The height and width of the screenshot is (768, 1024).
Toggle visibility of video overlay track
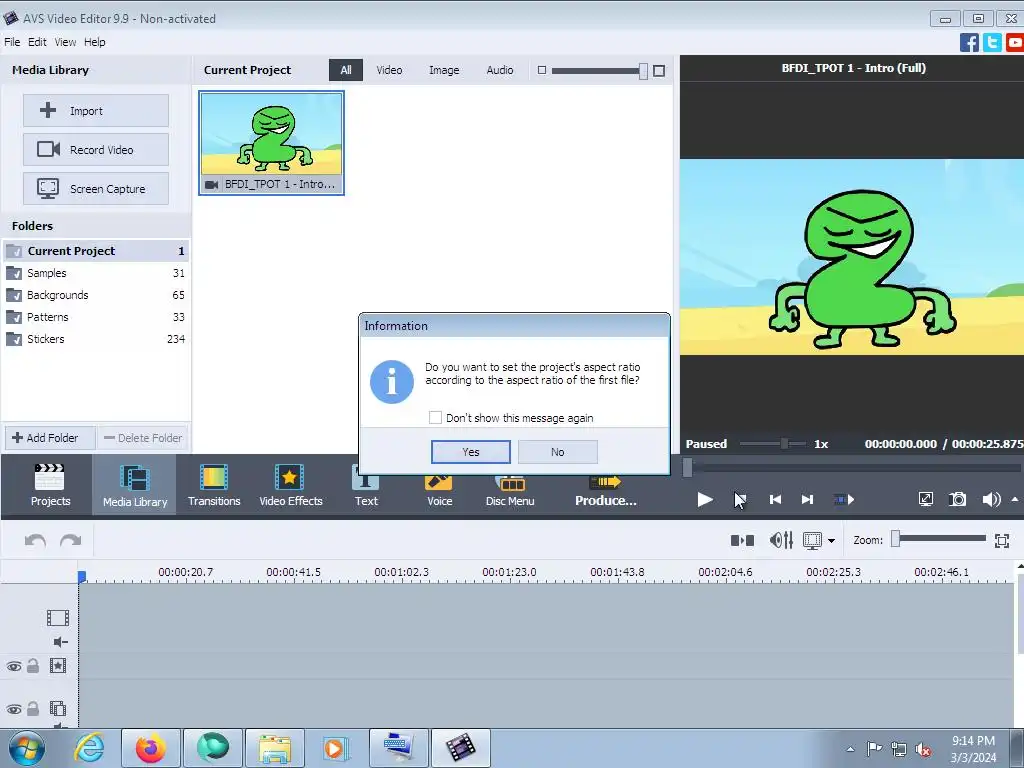point(14,709)
